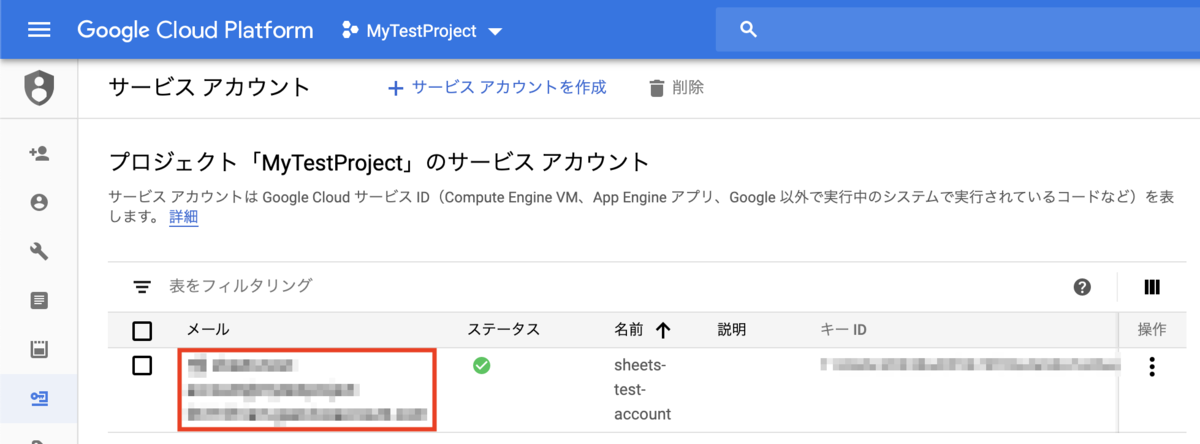Open the wrench tools sidebar icon
This screenshot has width=1200, height=444.
tap(39, 251)
